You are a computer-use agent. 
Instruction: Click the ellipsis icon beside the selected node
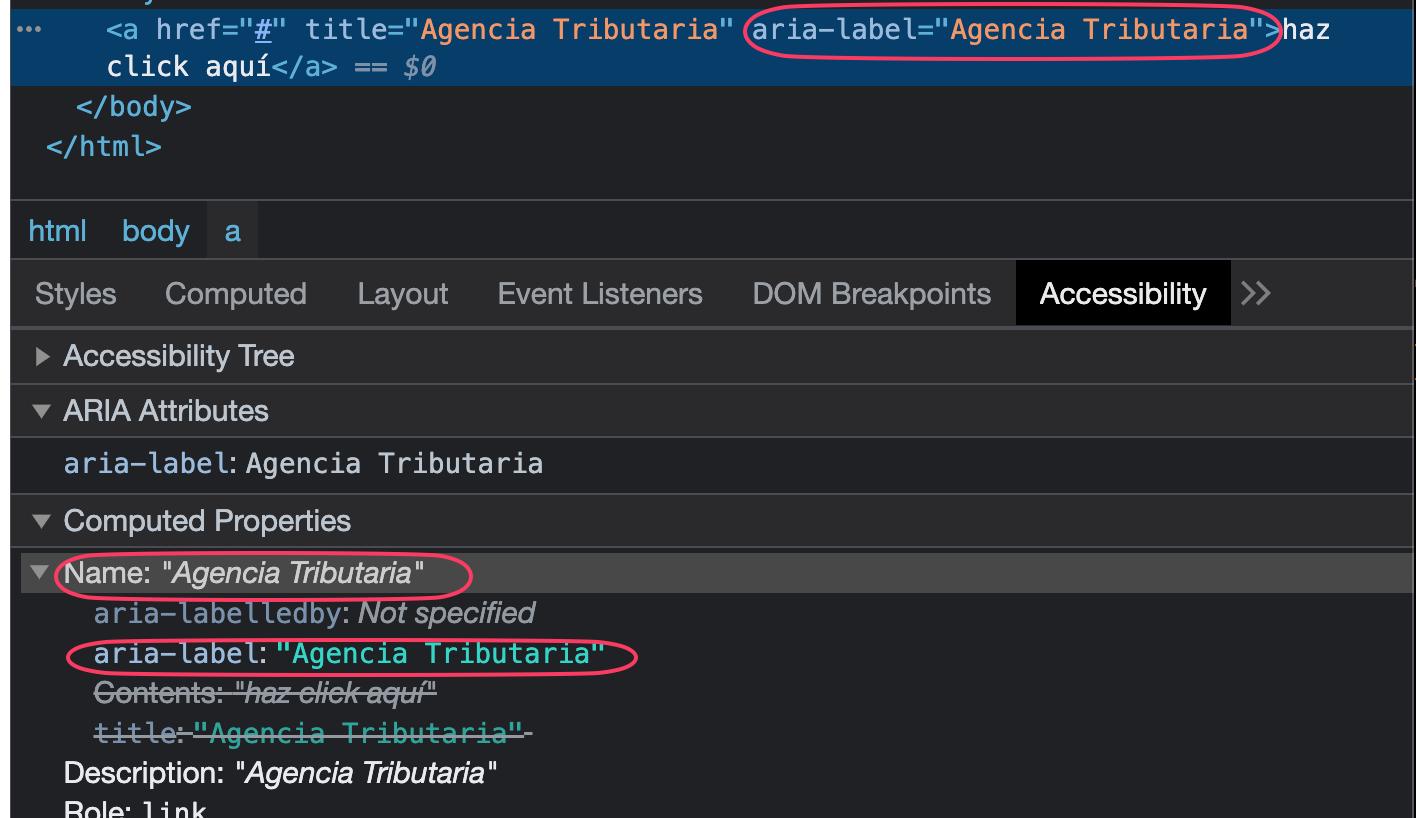[x=29, y=30]
